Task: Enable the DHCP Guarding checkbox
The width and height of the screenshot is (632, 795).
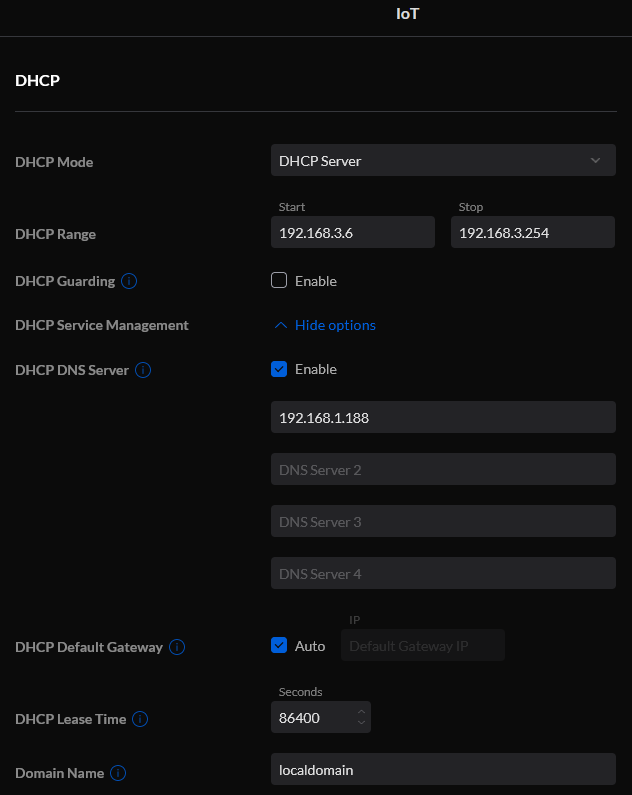Action: pos(279,280)
